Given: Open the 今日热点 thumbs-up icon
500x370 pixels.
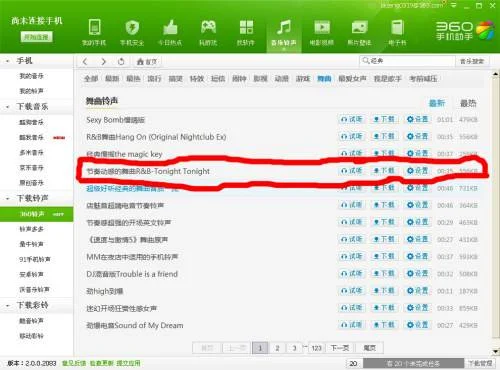Looking at the screenshot, I should pyautogui.click(x=170, y=32).
